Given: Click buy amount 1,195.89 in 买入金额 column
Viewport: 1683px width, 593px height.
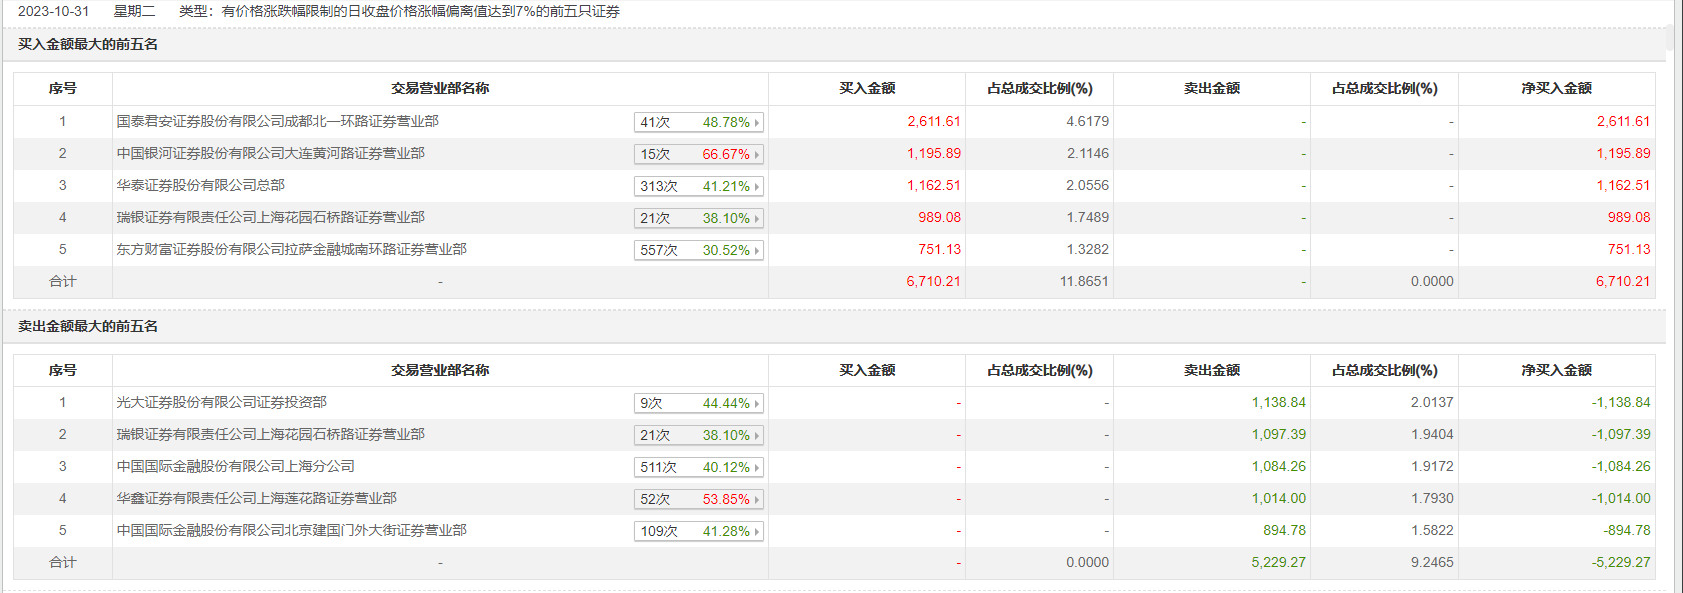Looking at the screenshot, I should coord(934,153).
